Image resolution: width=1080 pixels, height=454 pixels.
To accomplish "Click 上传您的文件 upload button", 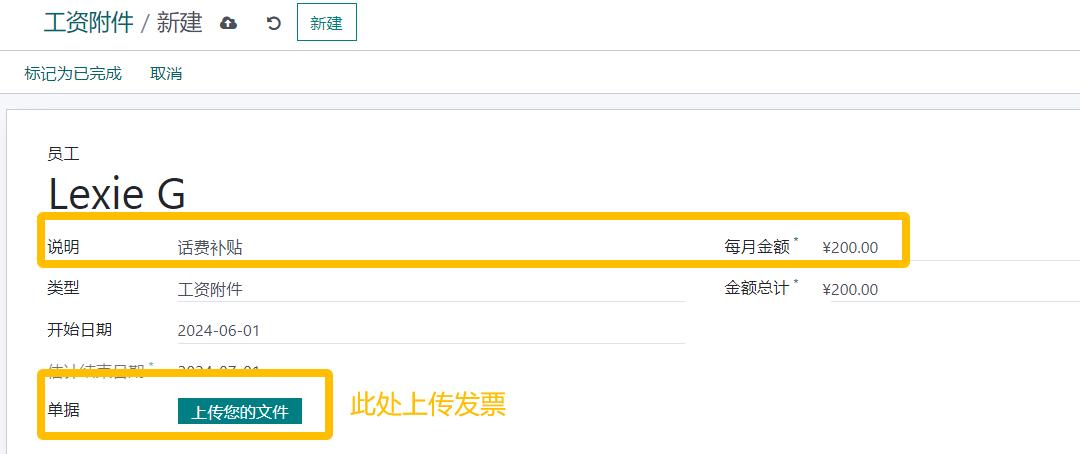I will [x=240, y=412].
